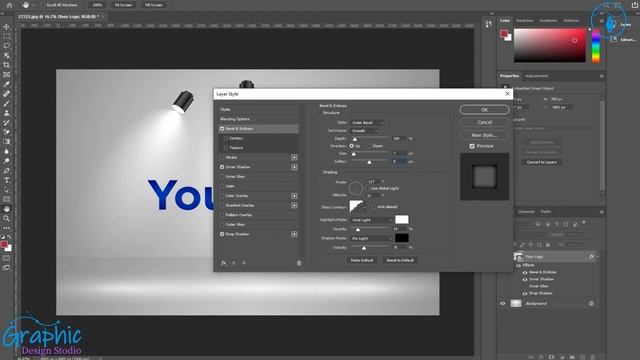640x360 pixels.
Task: Open the Technique dropdown
Action: 364,131
